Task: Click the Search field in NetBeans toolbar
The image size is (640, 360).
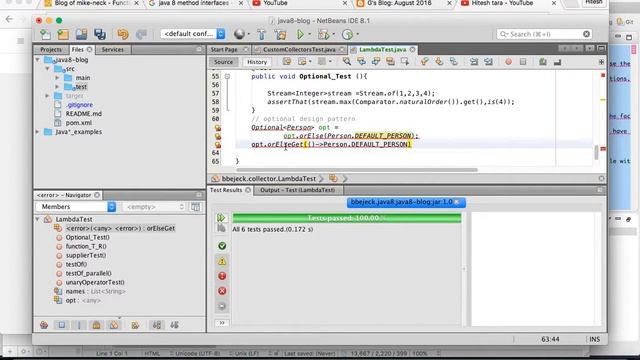Action: tap(543, 34)
